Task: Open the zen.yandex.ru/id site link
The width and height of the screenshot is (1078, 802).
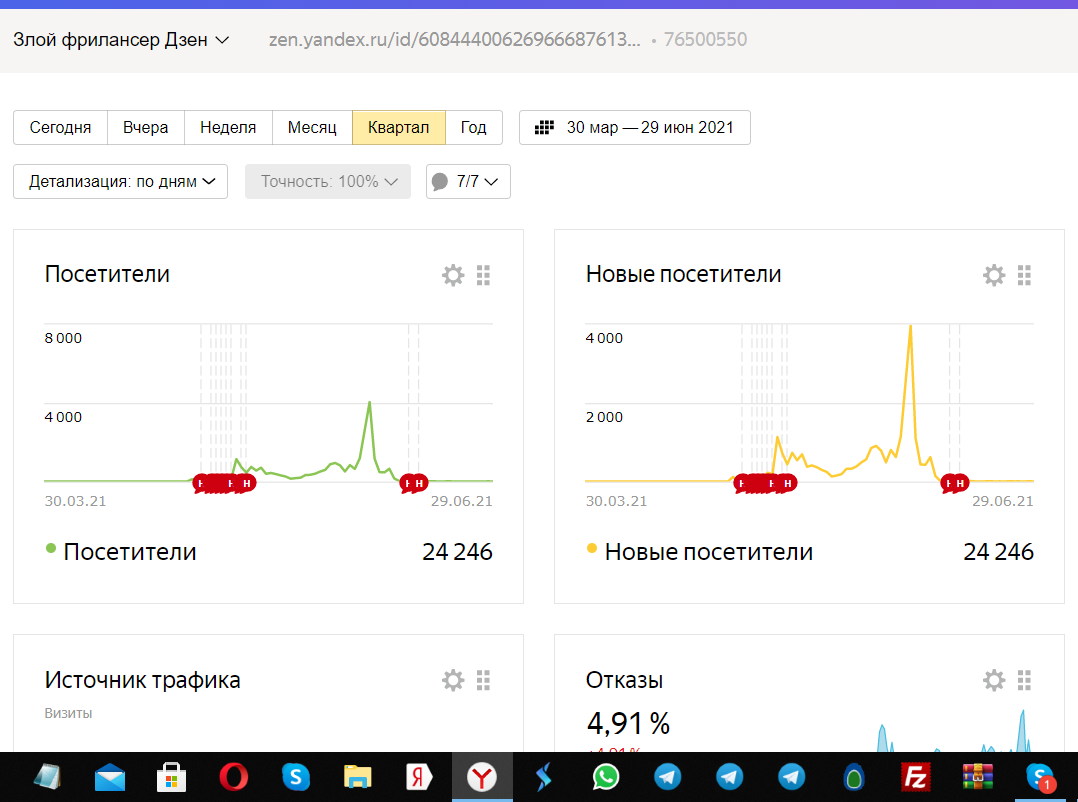Action: [454, 40]
